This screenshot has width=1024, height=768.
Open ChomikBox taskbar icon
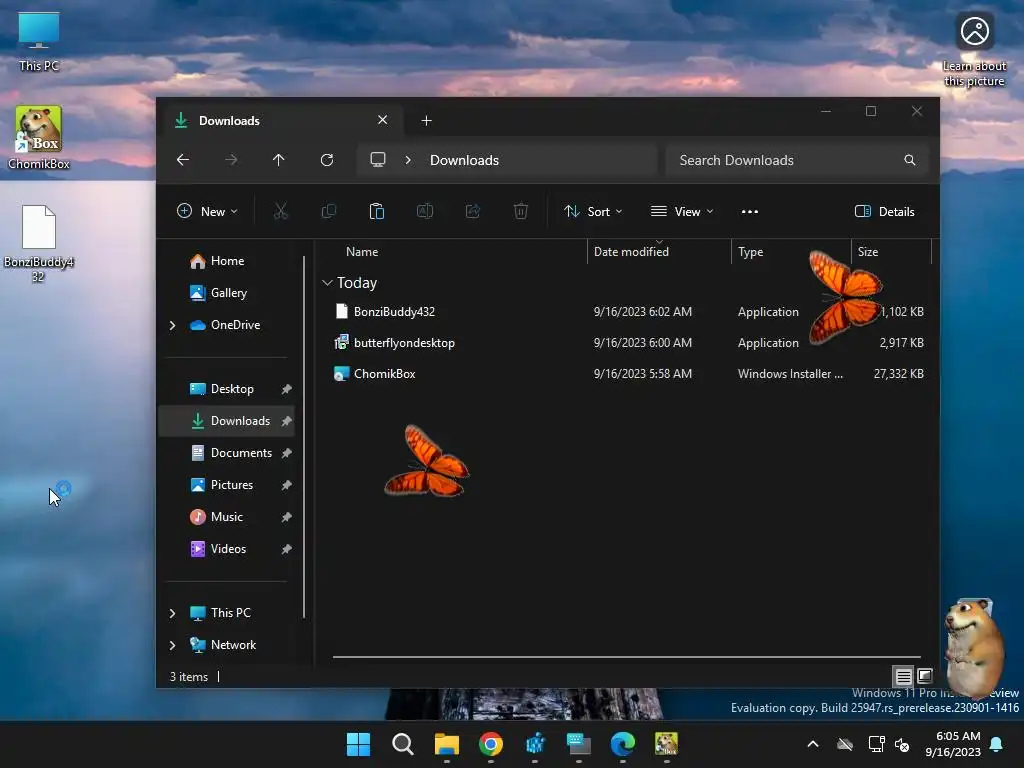[x=666, y=744]
